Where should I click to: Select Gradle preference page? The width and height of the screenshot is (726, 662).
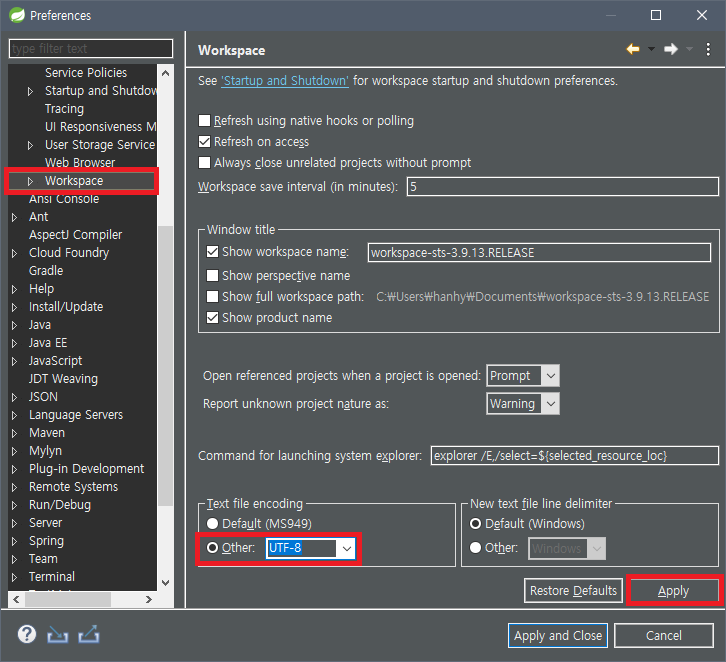(46, 271)
